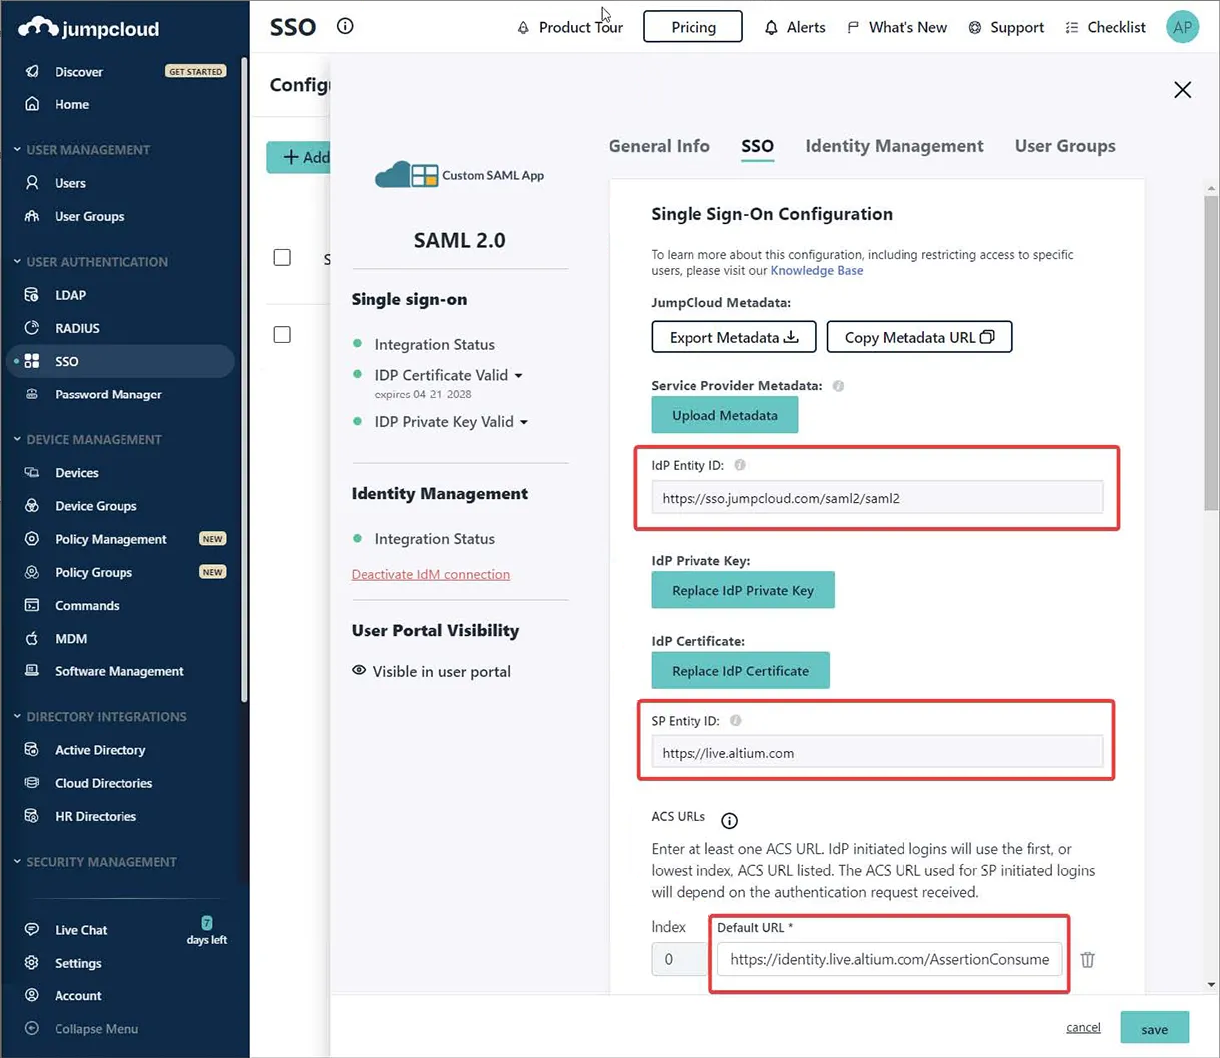The height and width of the screenshot is (1058, 1220).
Task: Switch to the Identity Management tab
Action: (x=894, y=146)
